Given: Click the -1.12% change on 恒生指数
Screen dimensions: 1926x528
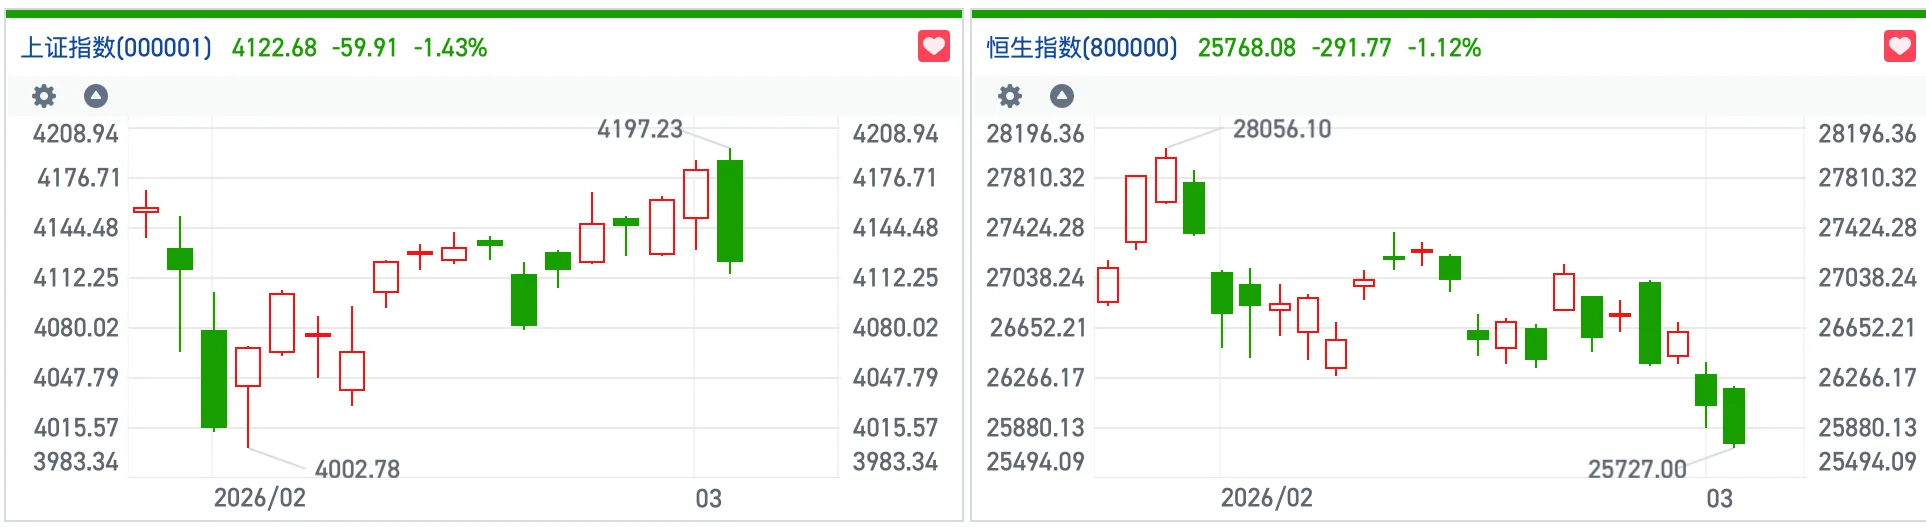Looking at the screenshot, I should (x=1444, y=48).
